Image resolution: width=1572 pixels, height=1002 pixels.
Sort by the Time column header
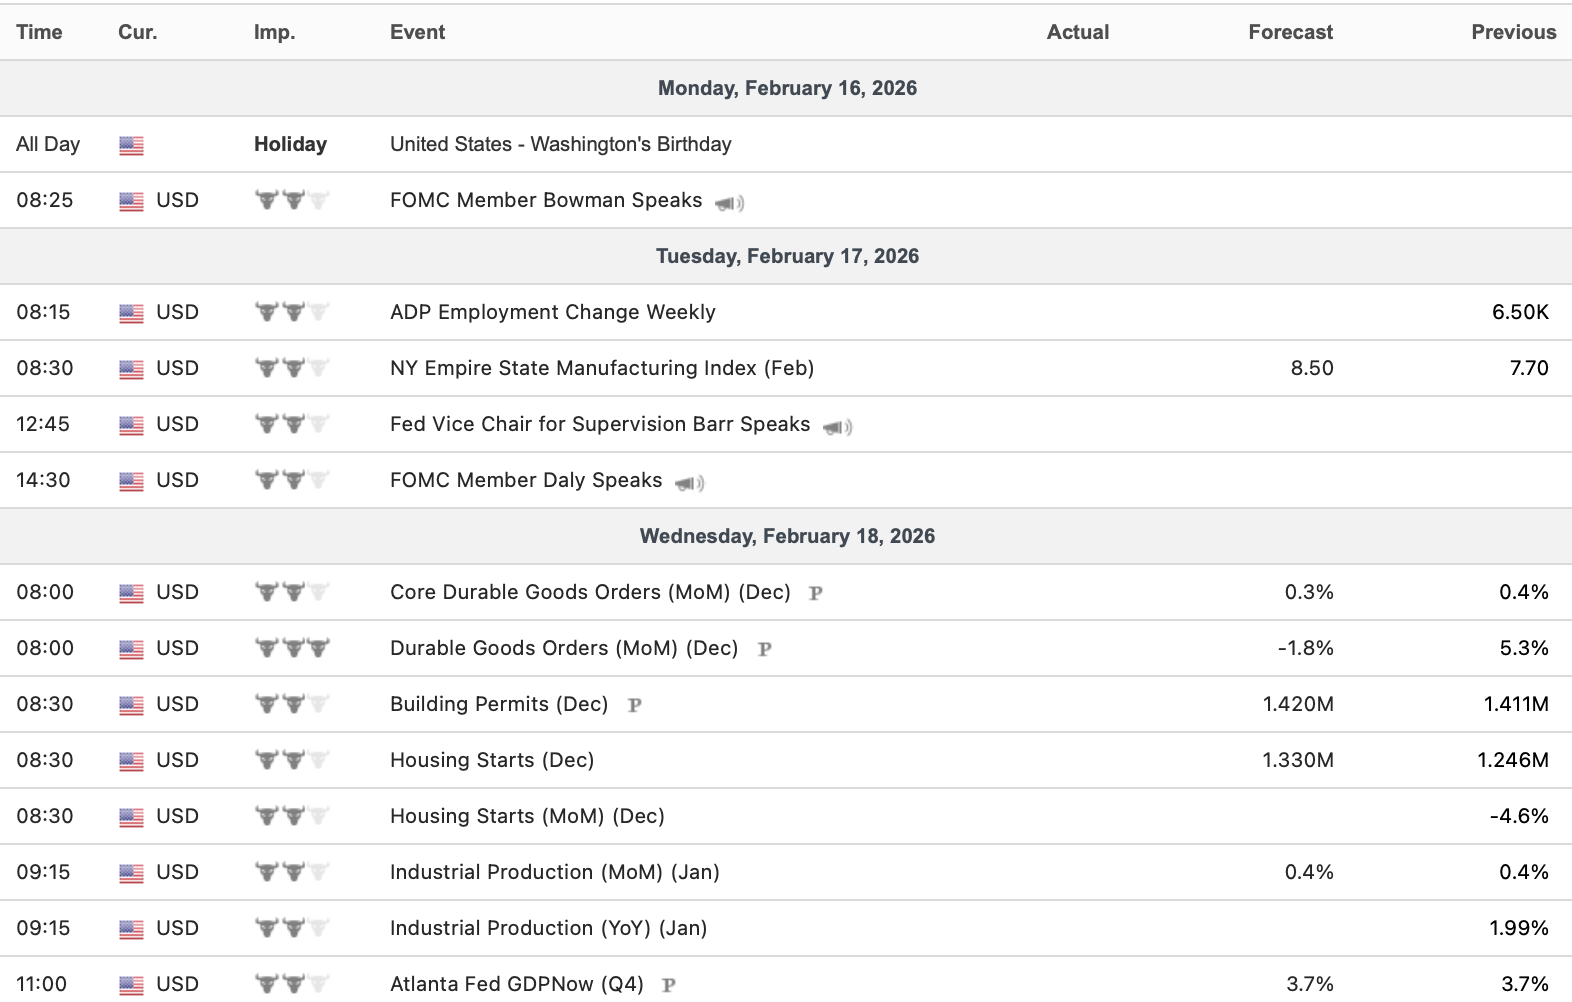[x=39, y=32]
